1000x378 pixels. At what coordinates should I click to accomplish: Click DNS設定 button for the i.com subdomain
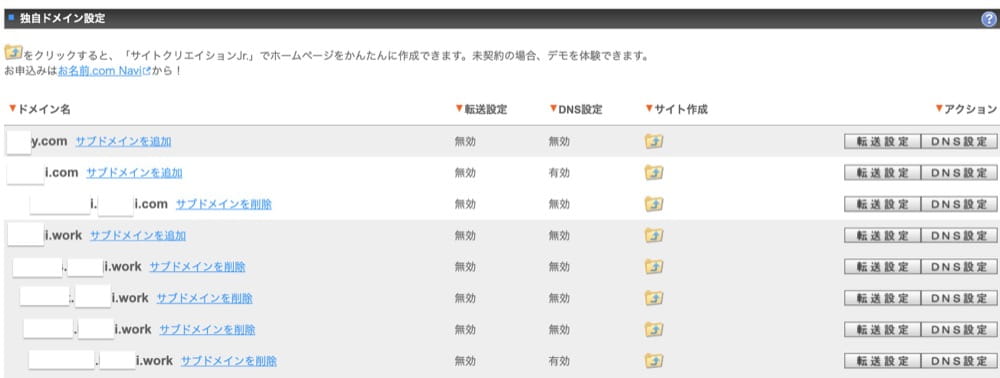coord(959,204)
